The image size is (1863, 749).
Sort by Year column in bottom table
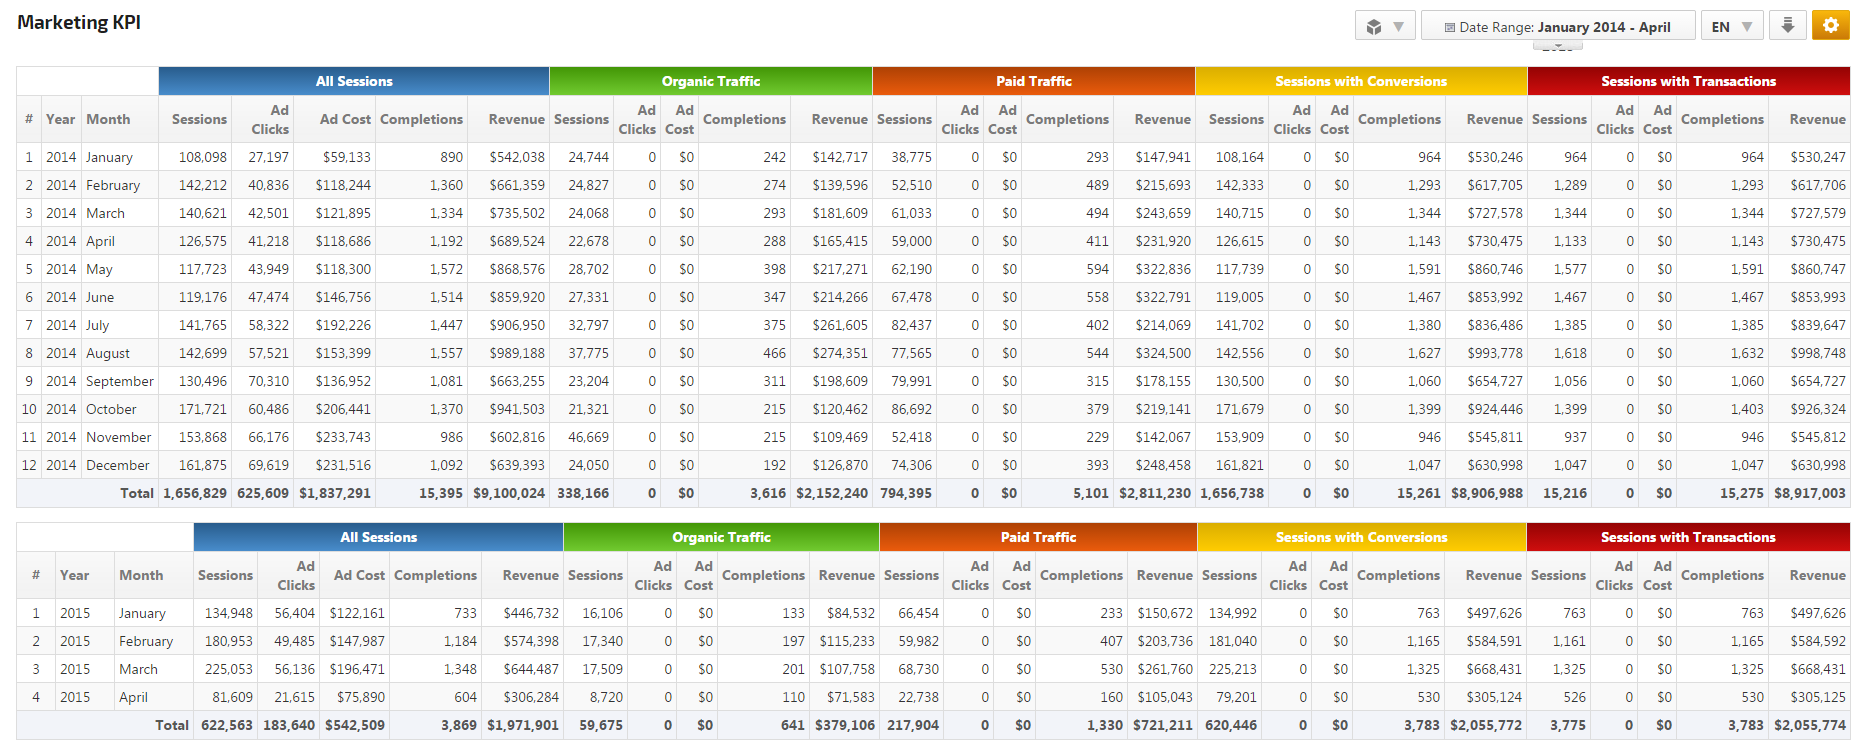tap(75, 575)
